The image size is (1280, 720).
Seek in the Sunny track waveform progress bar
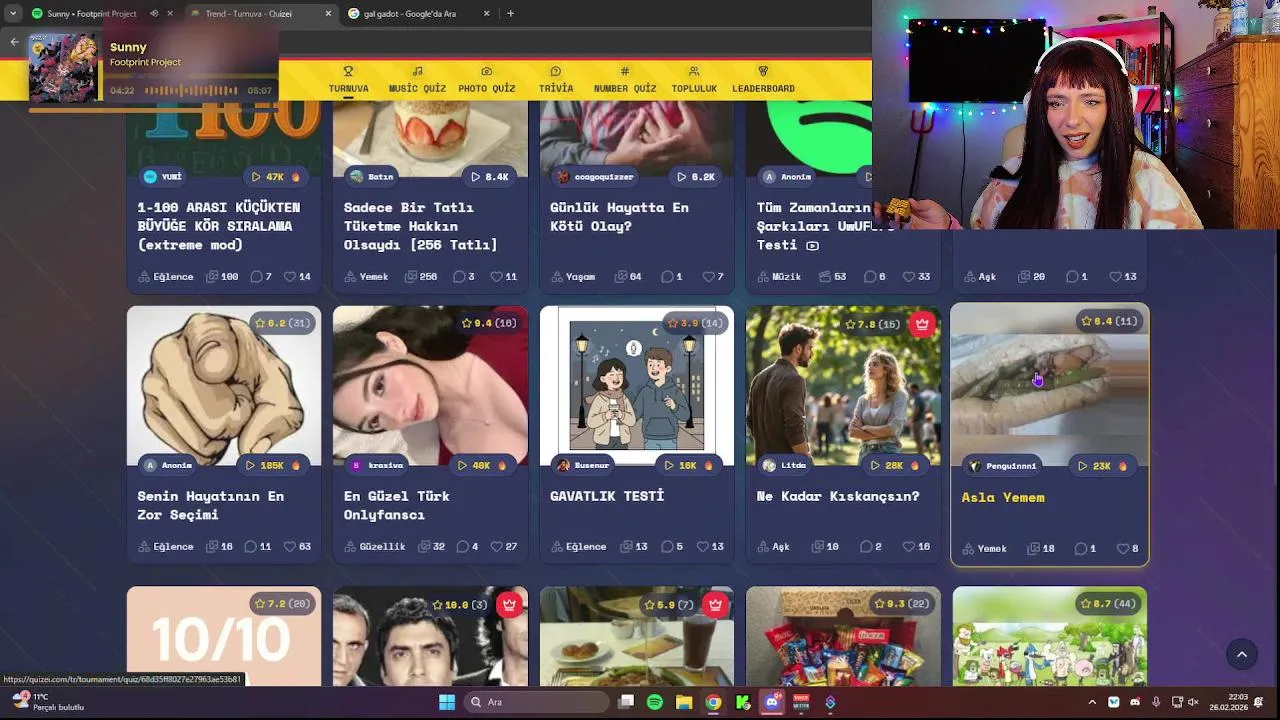[191, 90]
